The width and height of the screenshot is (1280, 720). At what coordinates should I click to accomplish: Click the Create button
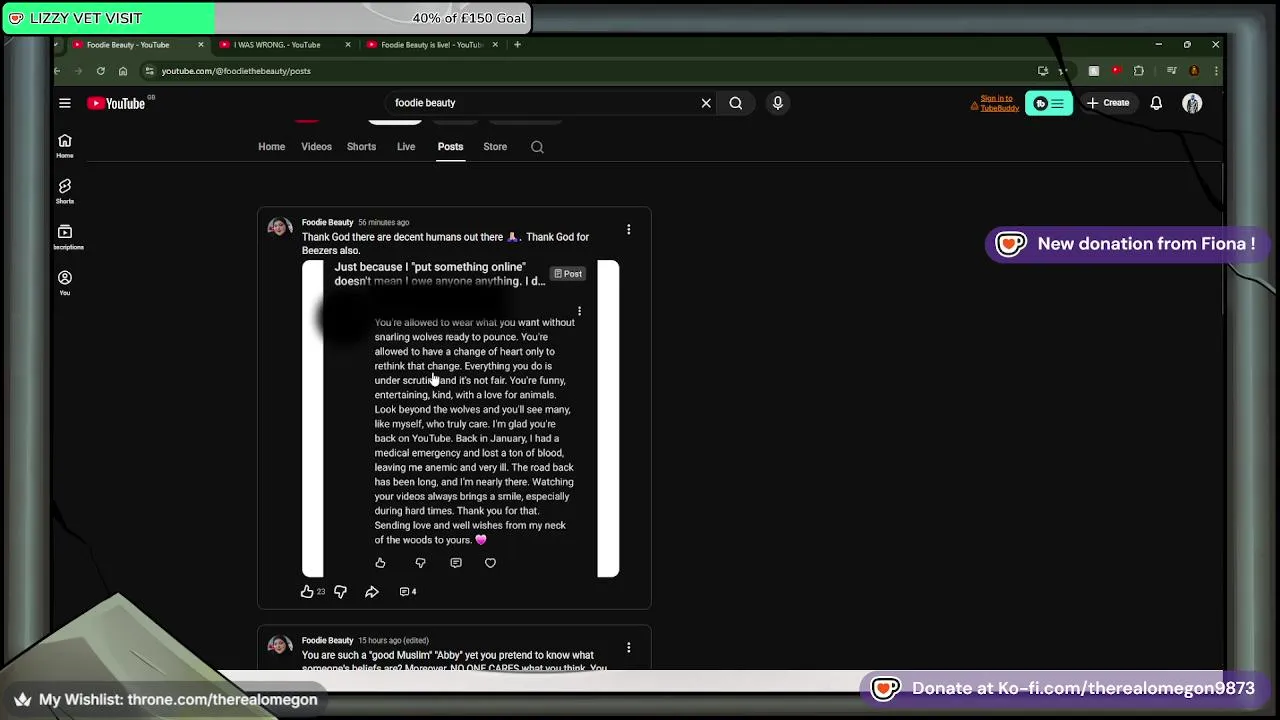(x=1108, y=103)
